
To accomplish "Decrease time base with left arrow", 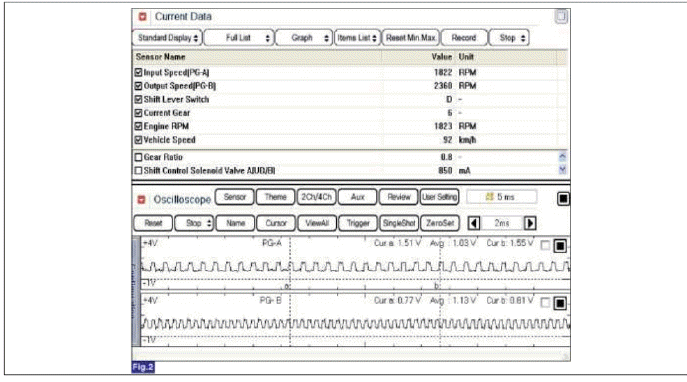I will (474, 223).
